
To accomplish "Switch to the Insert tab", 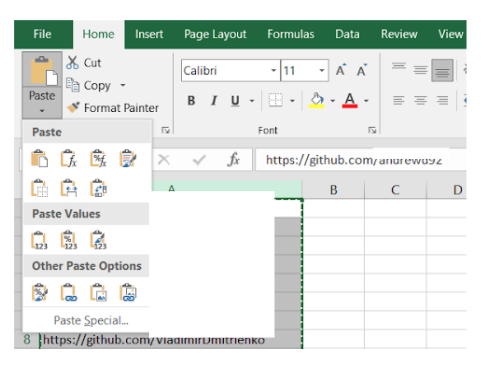I will coord(149,34).
